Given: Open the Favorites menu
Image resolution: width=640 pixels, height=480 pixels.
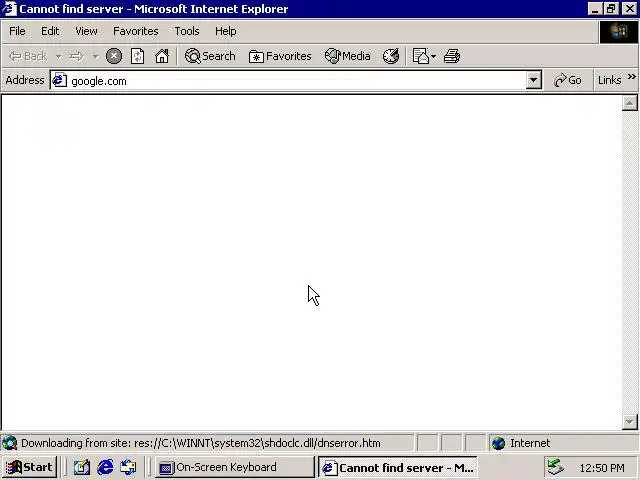Looking at the screenshot, I should pyautogui.click(x=136, y=31).
